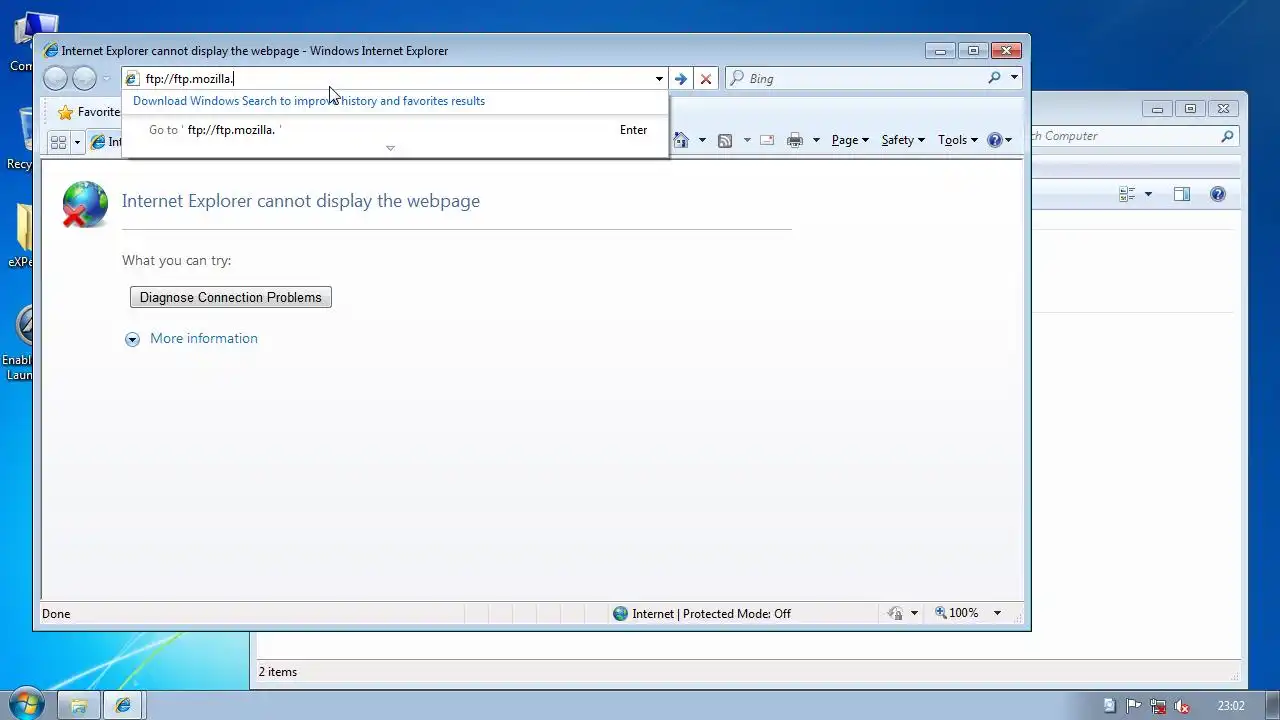Click the status bar privacy/lock icon

click(x=895, y=613)
